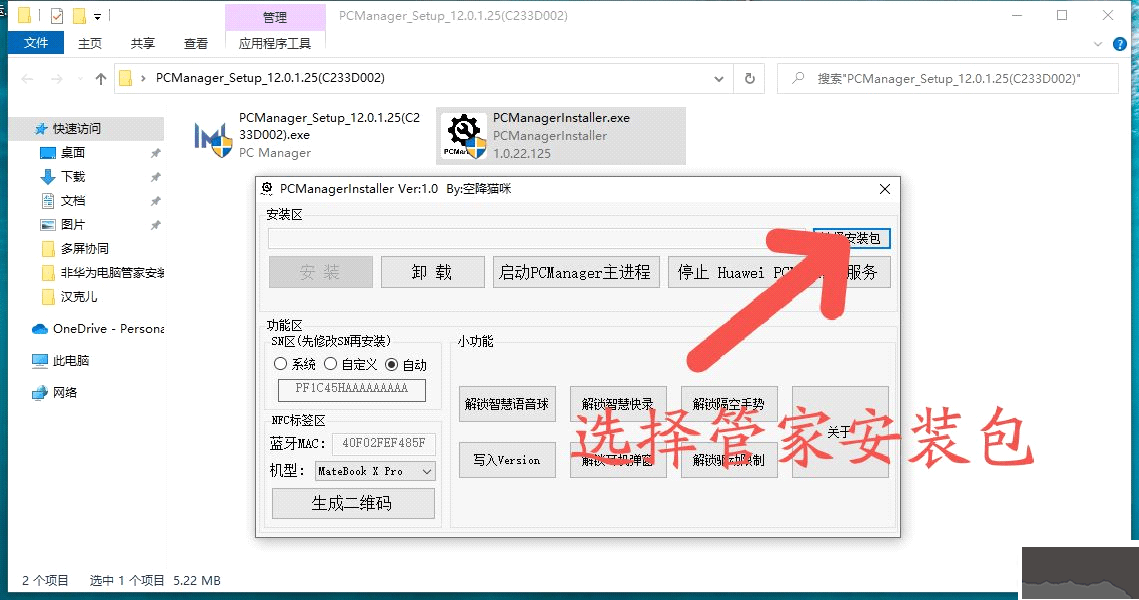Close the PCManagerInstaller dialog

(x=885, y=189)
